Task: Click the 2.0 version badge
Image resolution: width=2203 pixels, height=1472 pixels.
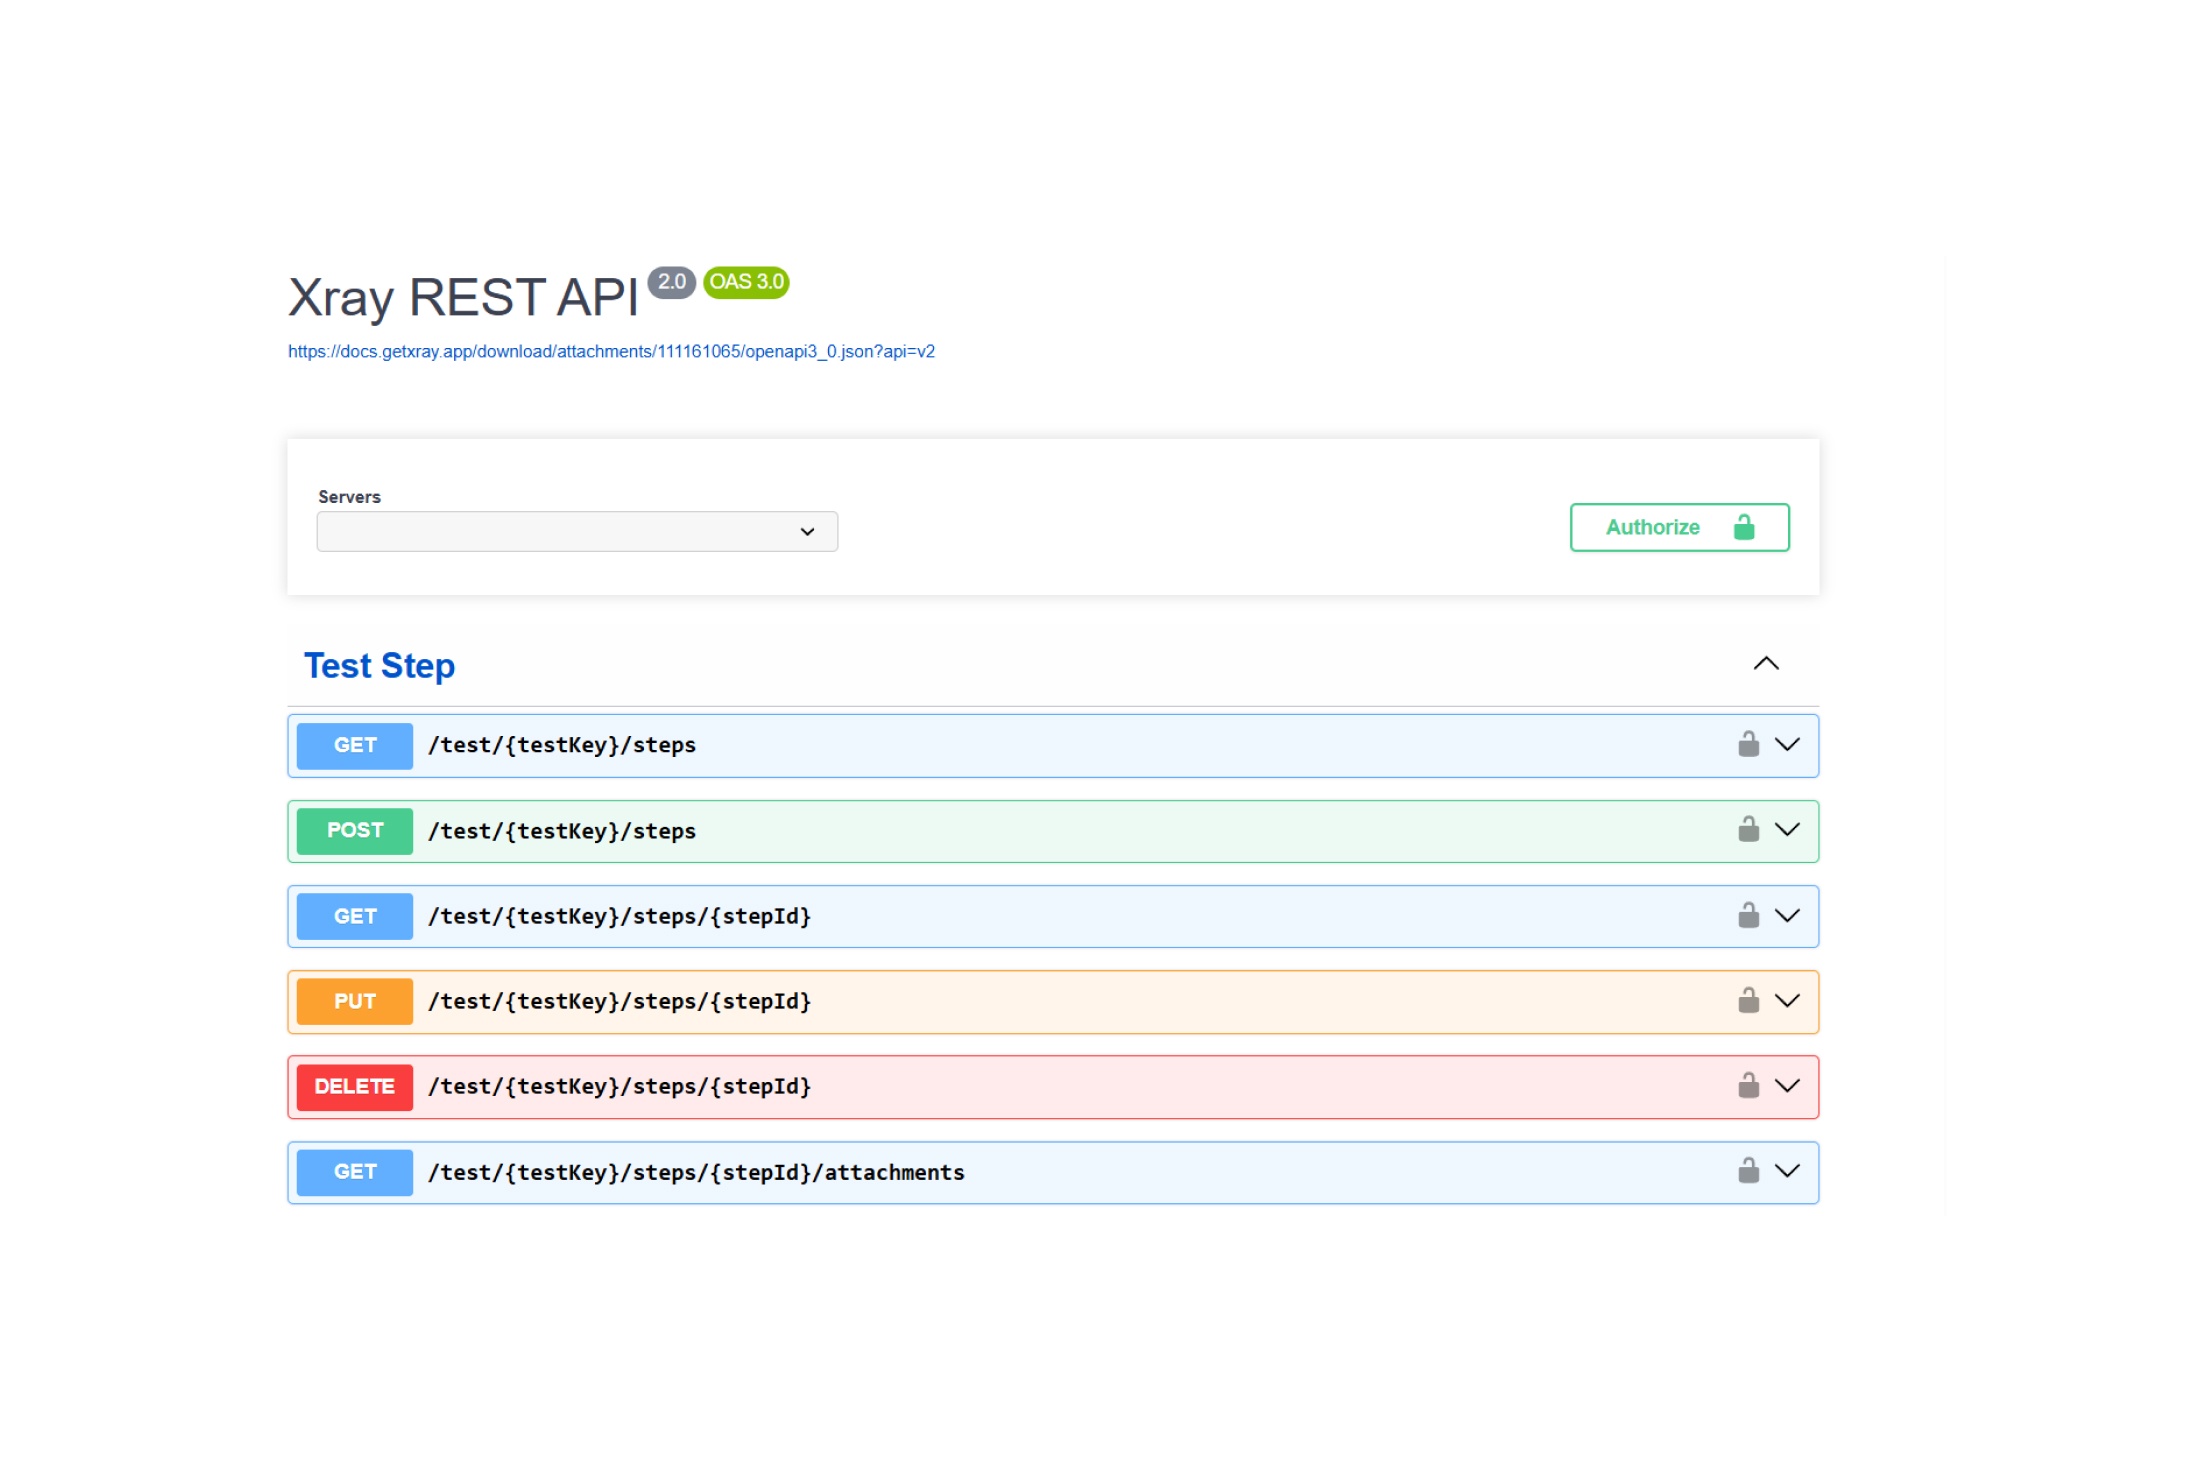Action: click(671, 282)
